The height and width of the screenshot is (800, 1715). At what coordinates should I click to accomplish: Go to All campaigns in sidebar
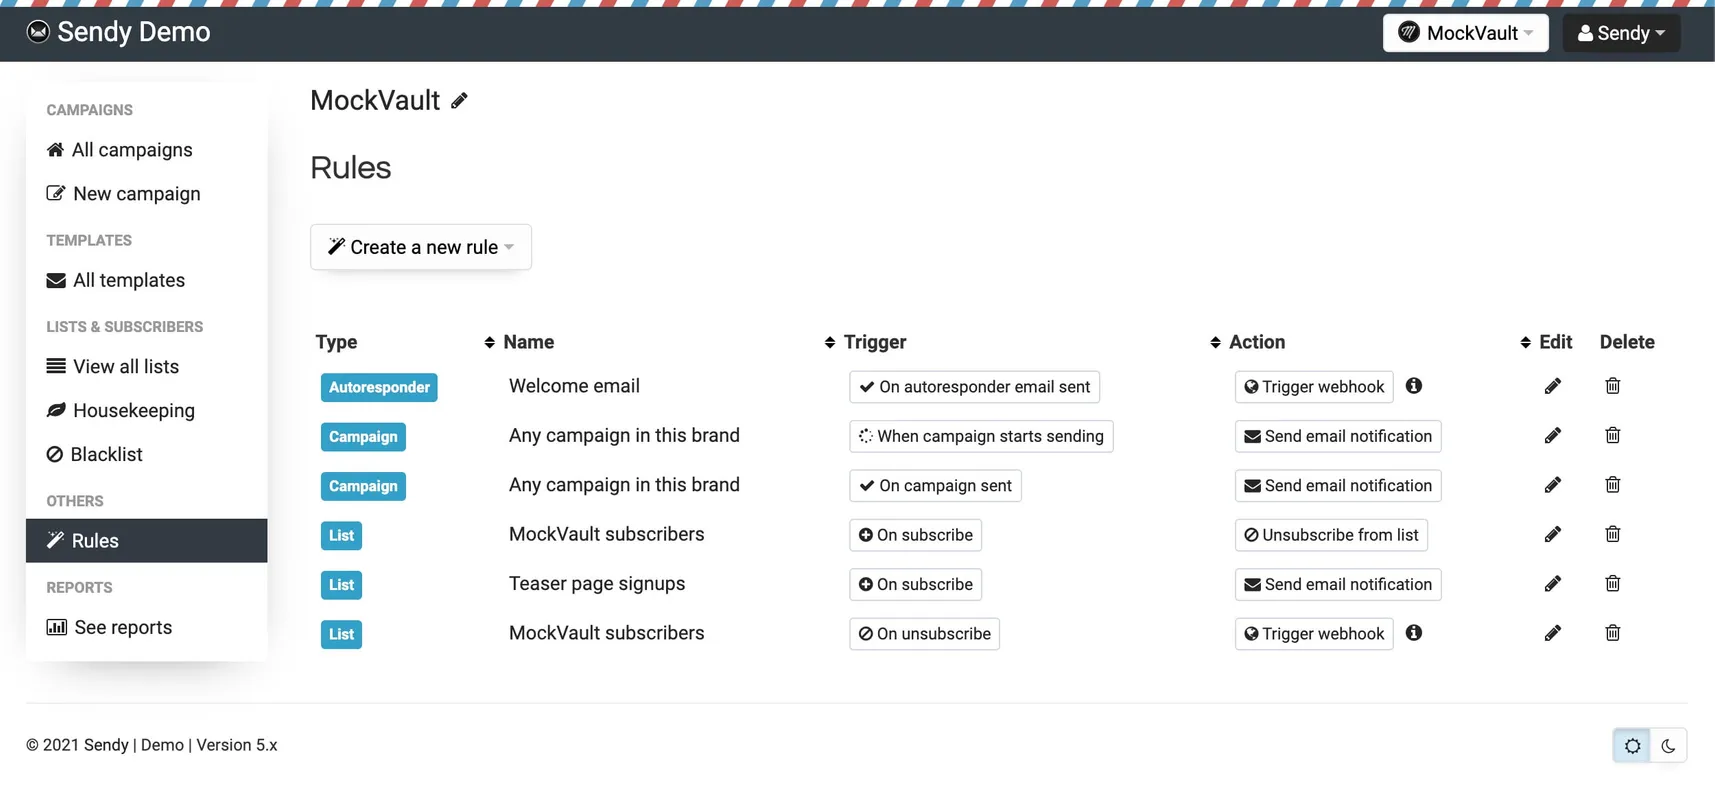(131, 150)
